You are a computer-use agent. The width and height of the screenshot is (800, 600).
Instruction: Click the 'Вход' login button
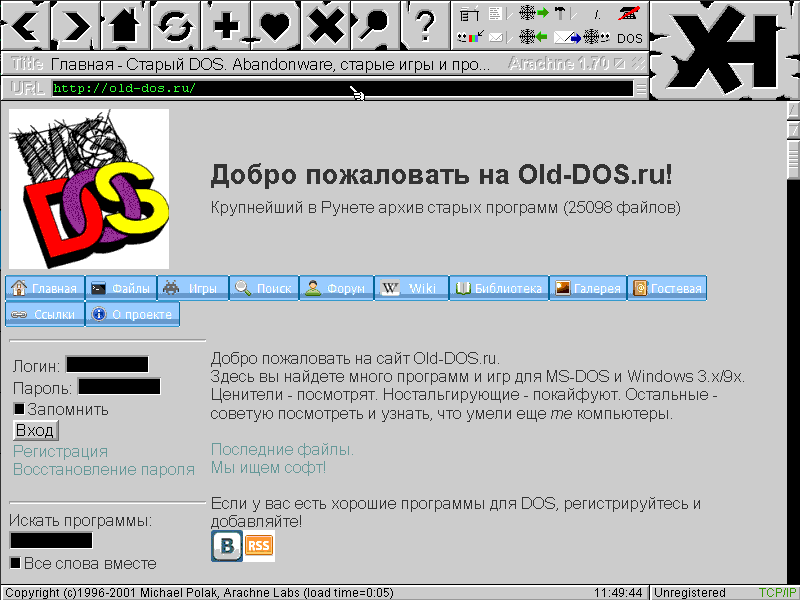coord(35,431)
